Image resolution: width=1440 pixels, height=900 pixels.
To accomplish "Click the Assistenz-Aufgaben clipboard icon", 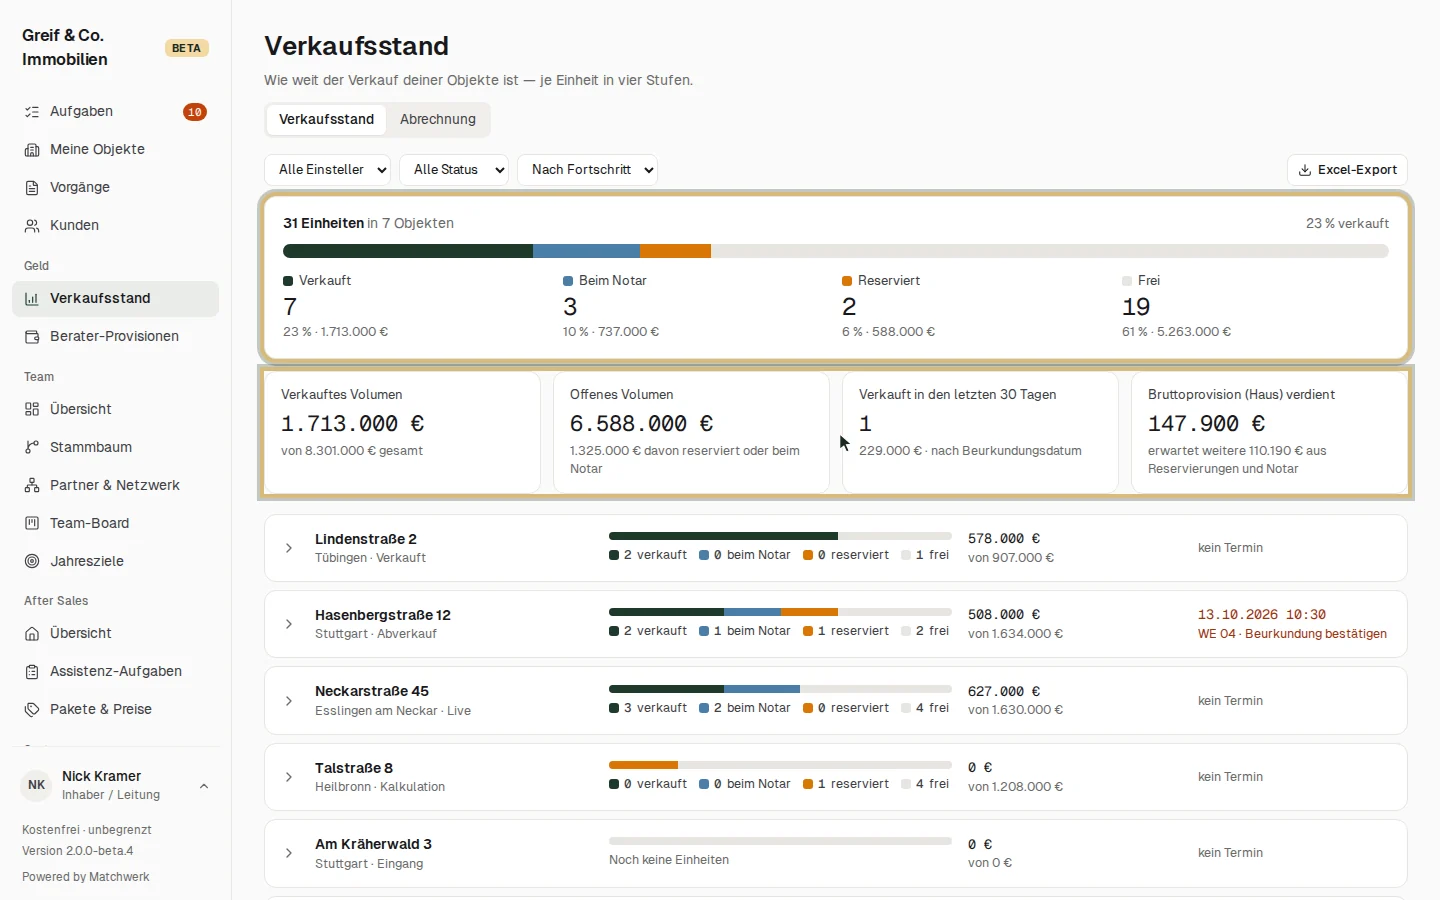I will point(32,672).
